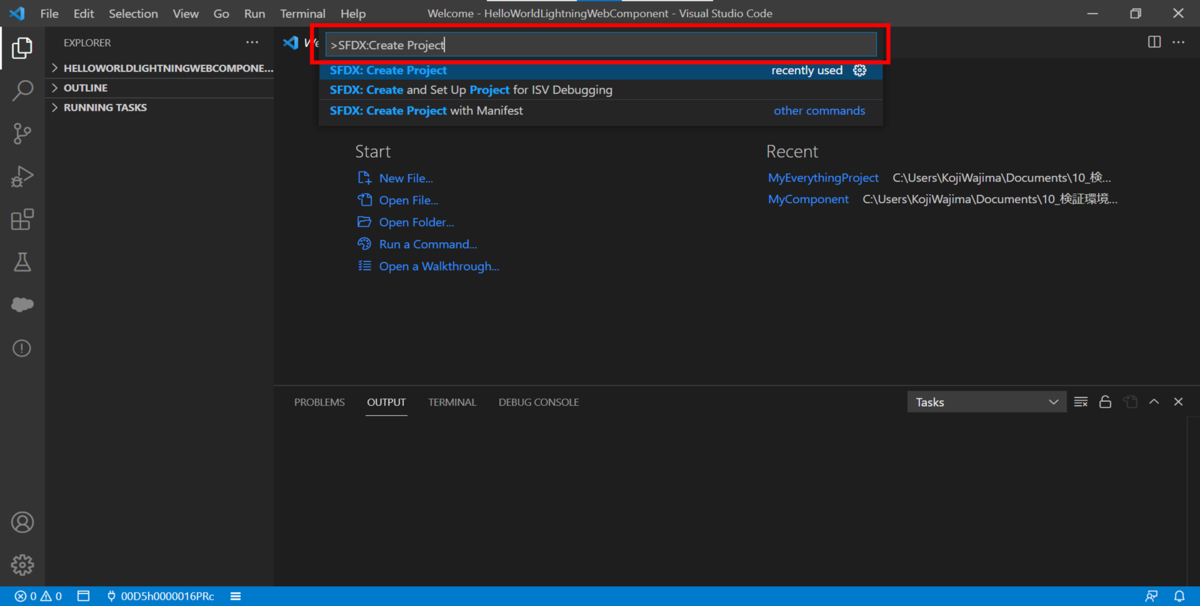This screenshot has width=1200, height=606.
Task: Open the Run and Debug view
Action: (x=22, y=177)
